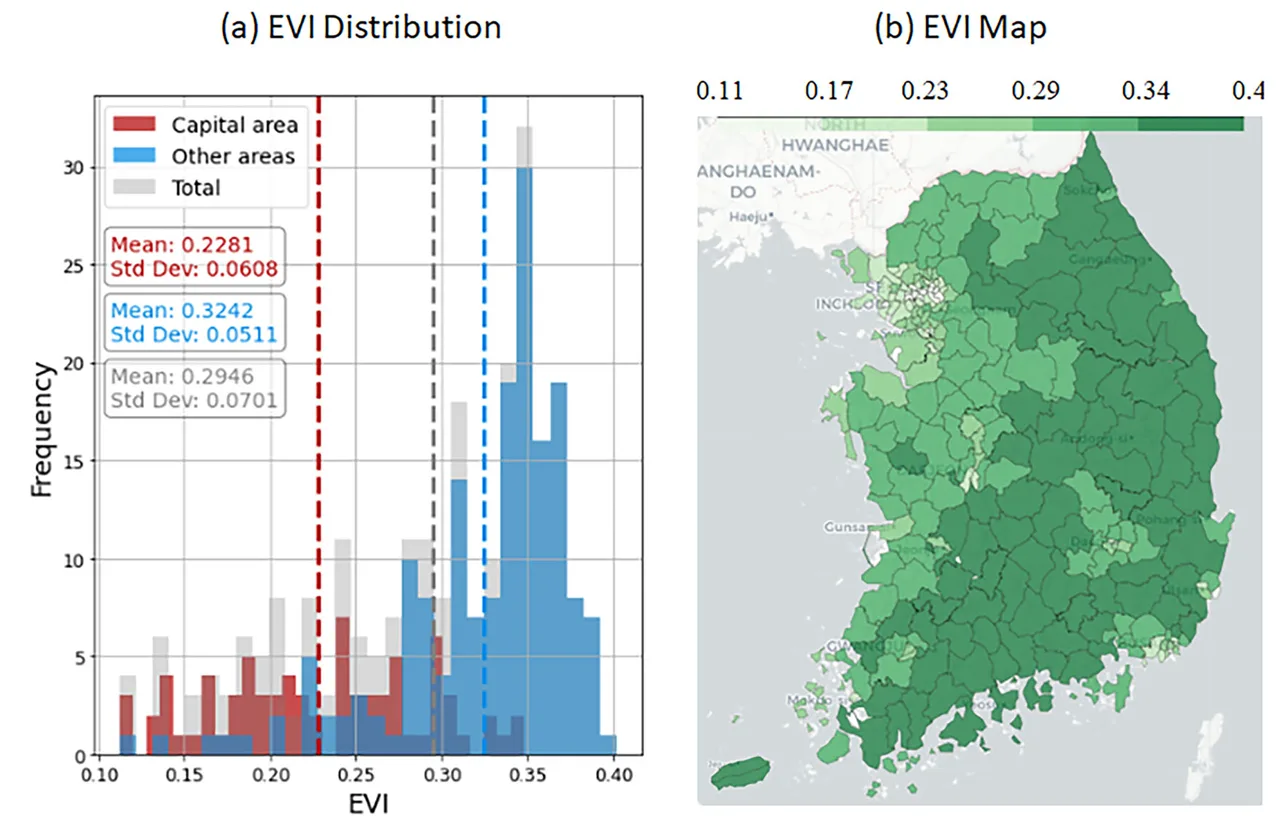
Task: Click the "0.35" x-axis tick label
Action: pos(529,775)
